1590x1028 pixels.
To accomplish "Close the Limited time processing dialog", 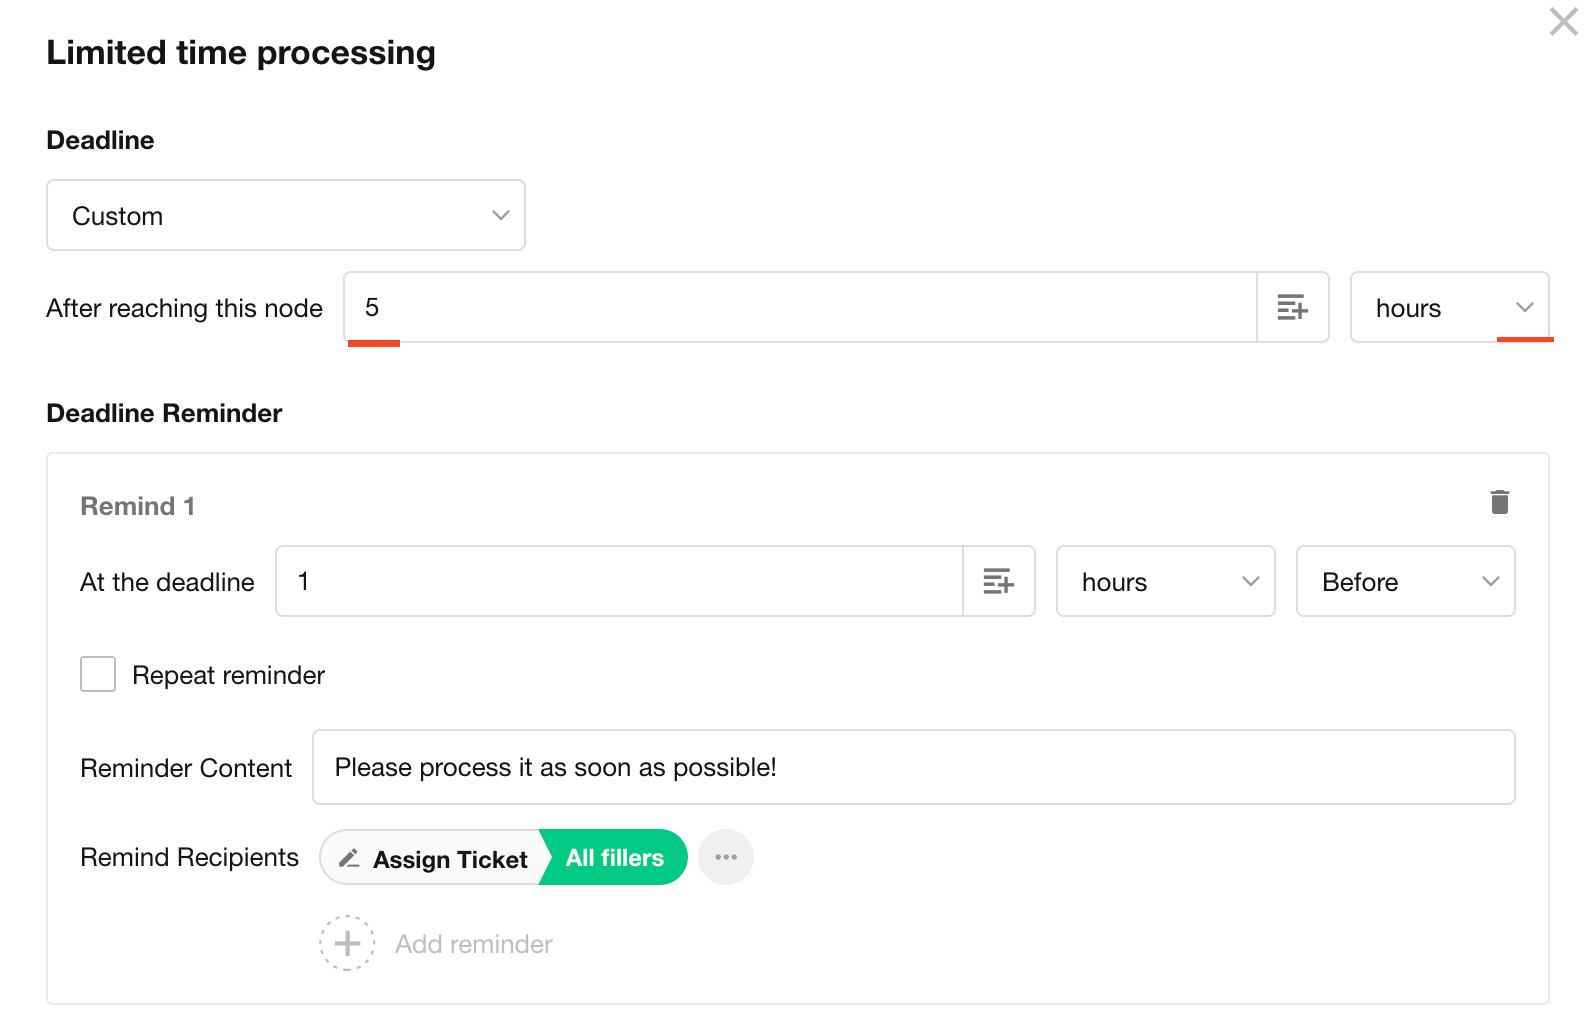I will (x=1563, y=22).
